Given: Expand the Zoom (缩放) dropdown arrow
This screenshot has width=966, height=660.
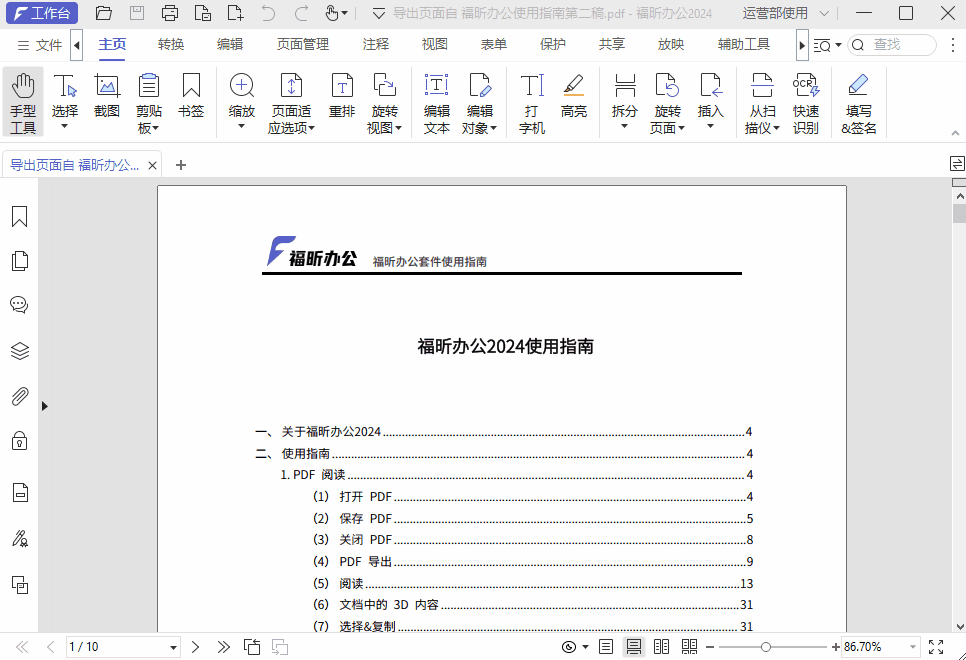Looking at the screenshot, I should [x=241, y=126].
